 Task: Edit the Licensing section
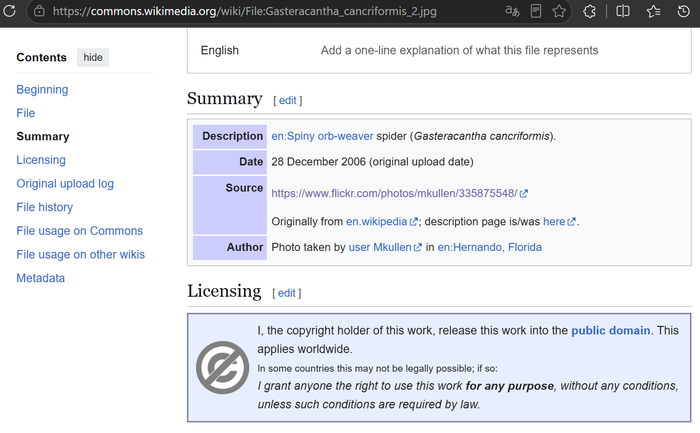[287, 293]
